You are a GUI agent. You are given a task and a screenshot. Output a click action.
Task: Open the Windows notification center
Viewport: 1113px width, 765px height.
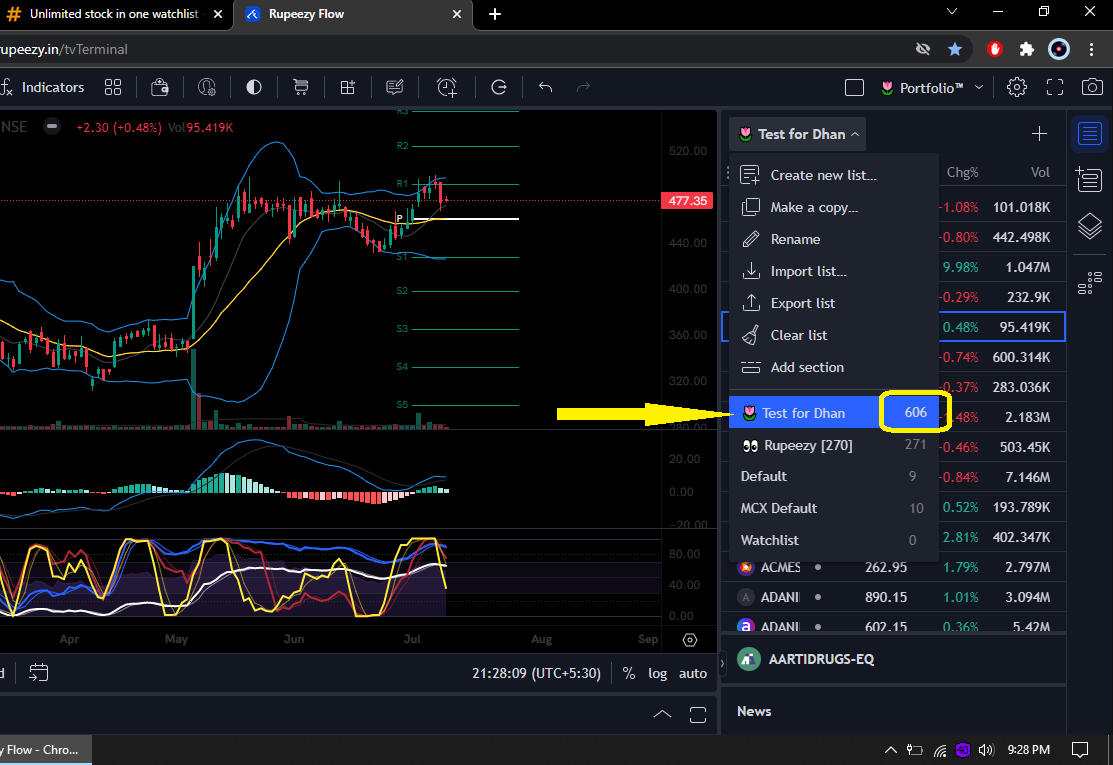(1080, 749)
